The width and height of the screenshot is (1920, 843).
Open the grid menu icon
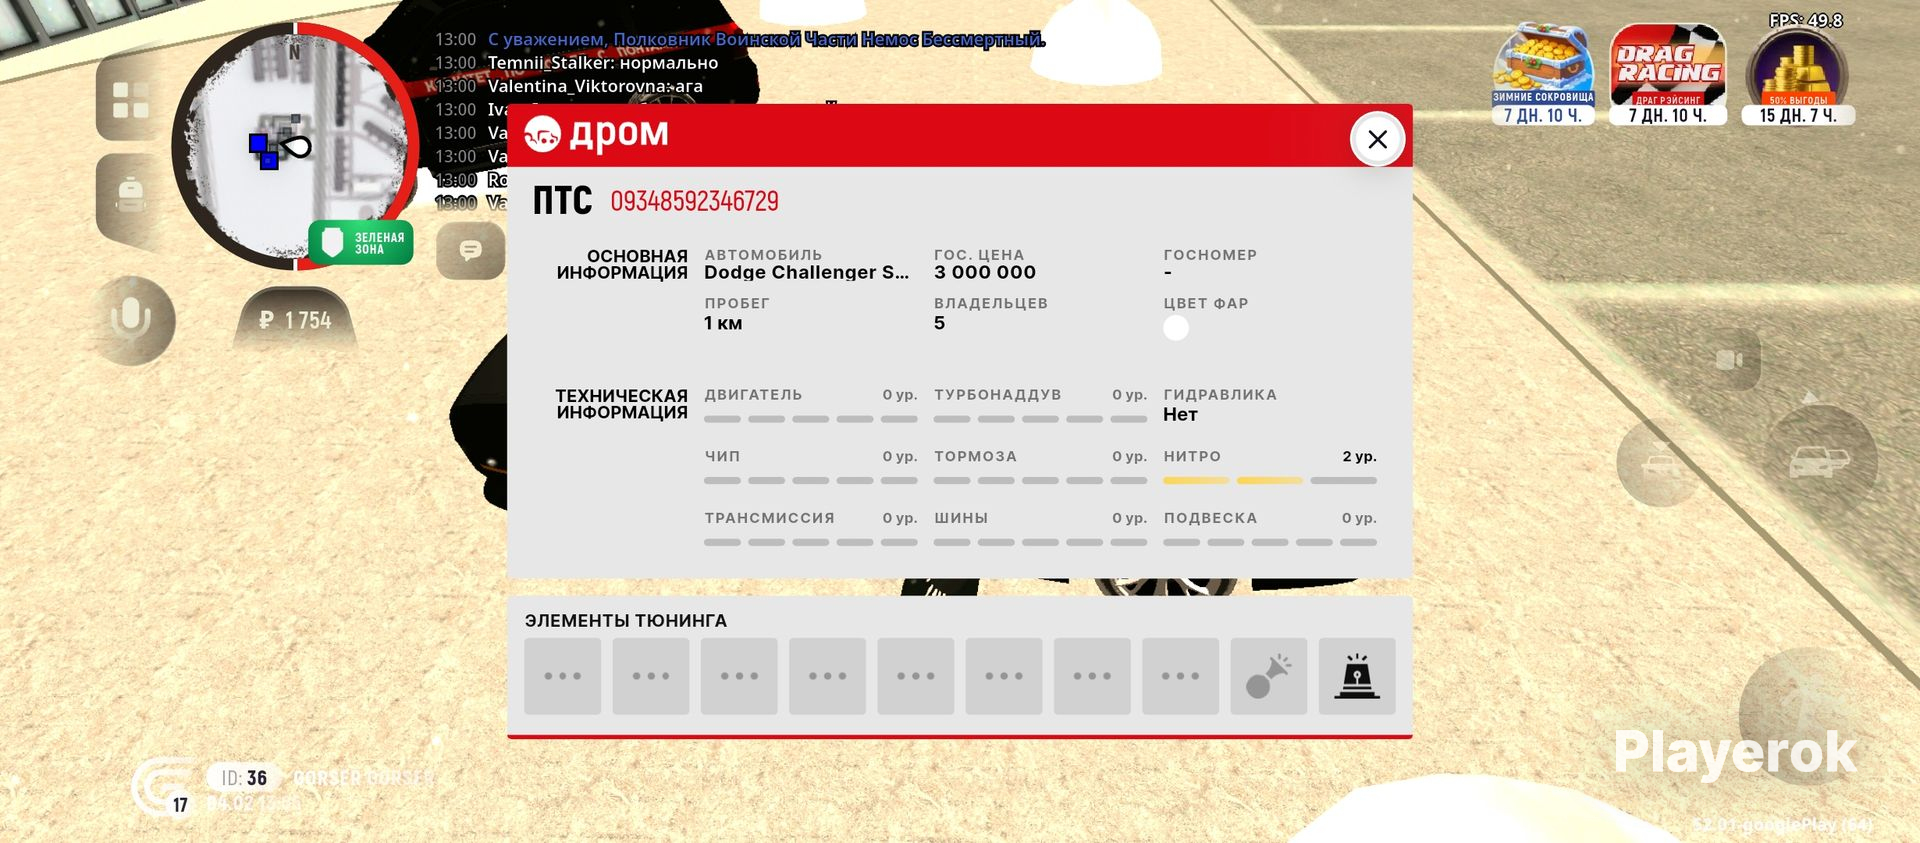point(131,100)
